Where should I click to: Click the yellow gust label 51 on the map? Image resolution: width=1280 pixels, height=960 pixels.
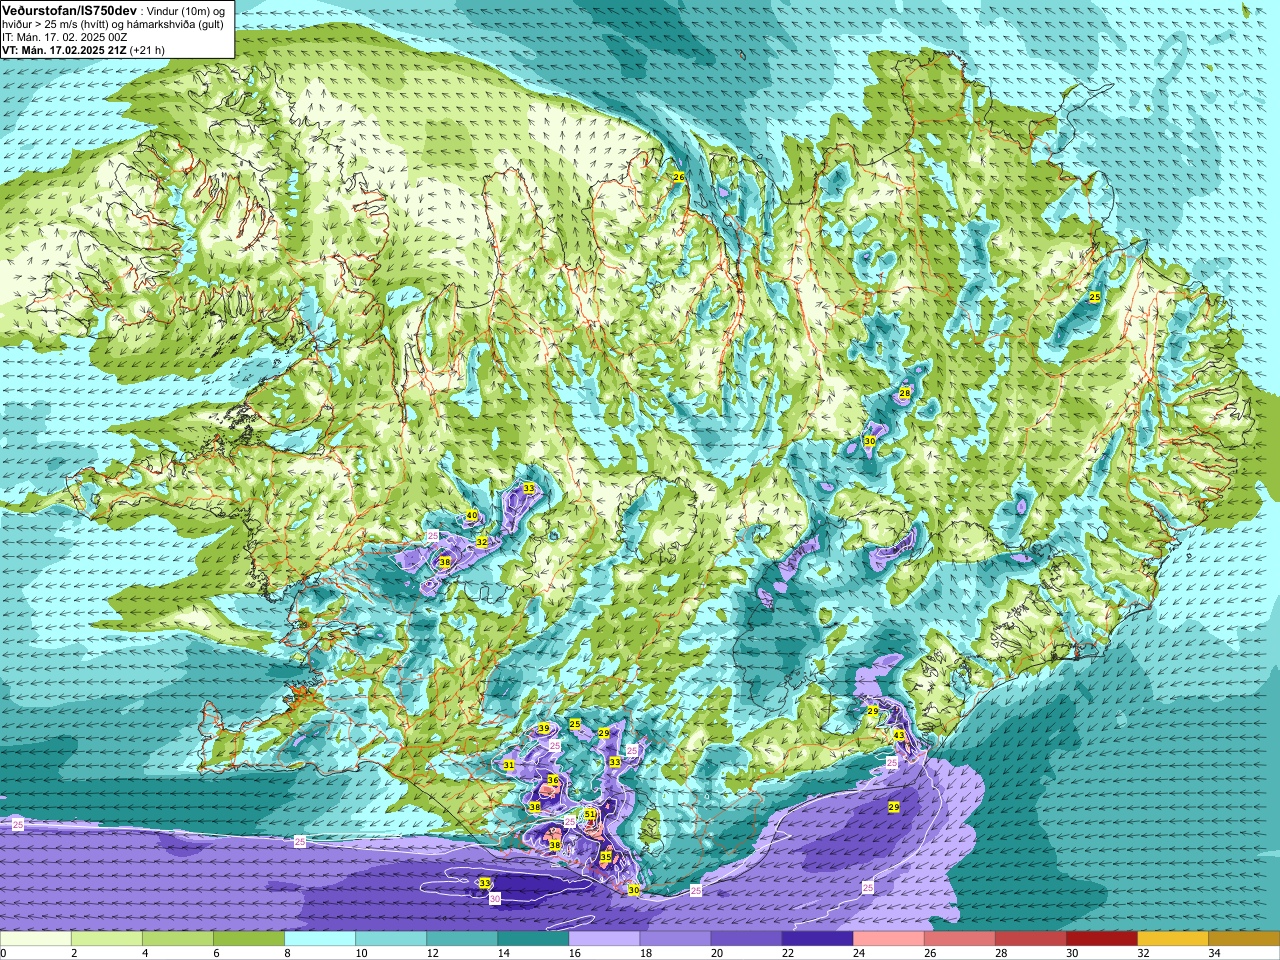(590, 815)
